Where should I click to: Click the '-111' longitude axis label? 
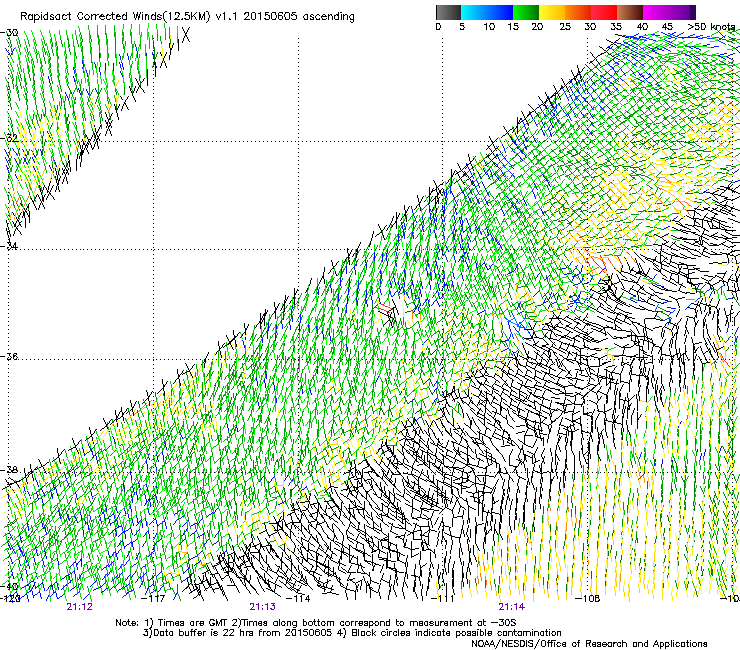(443, 599)
